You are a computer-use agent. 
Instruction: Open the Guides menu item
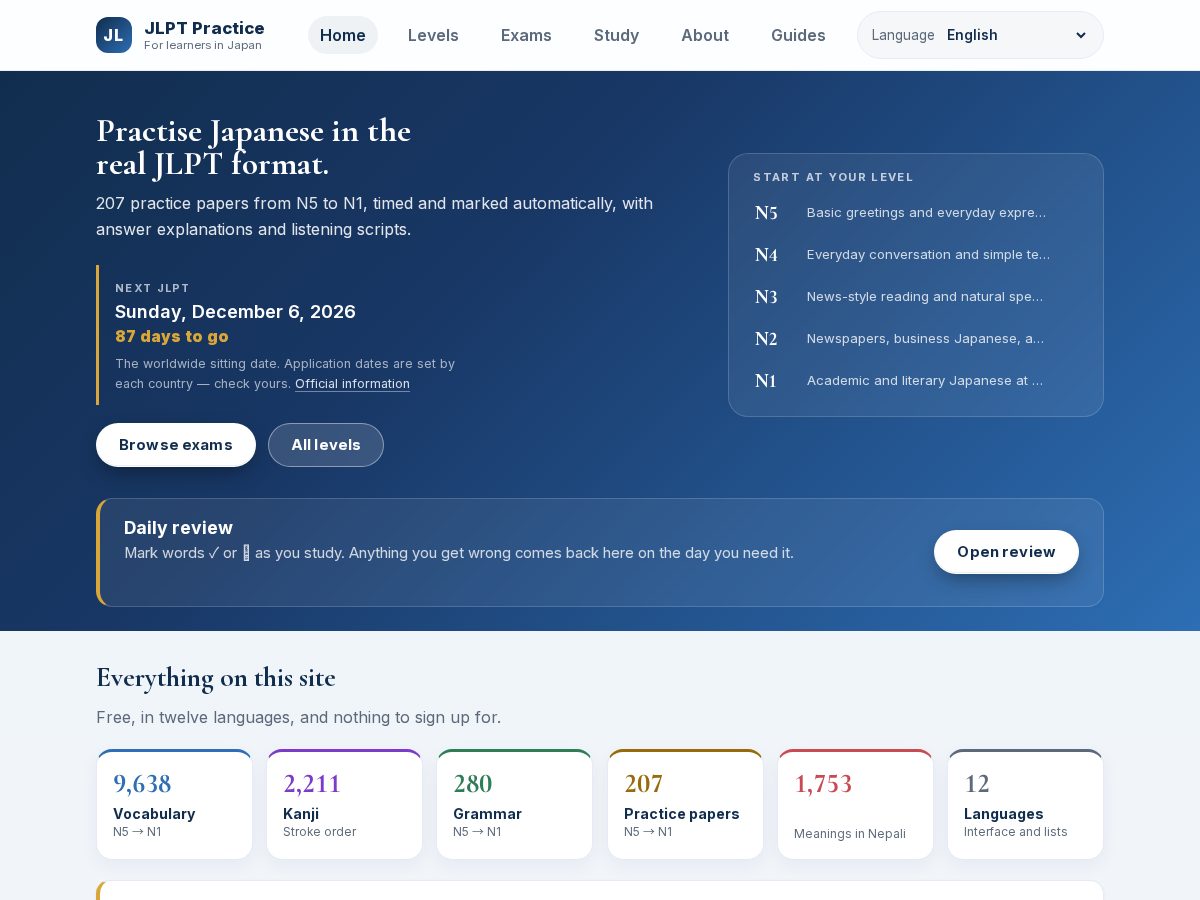coord(798,35)
